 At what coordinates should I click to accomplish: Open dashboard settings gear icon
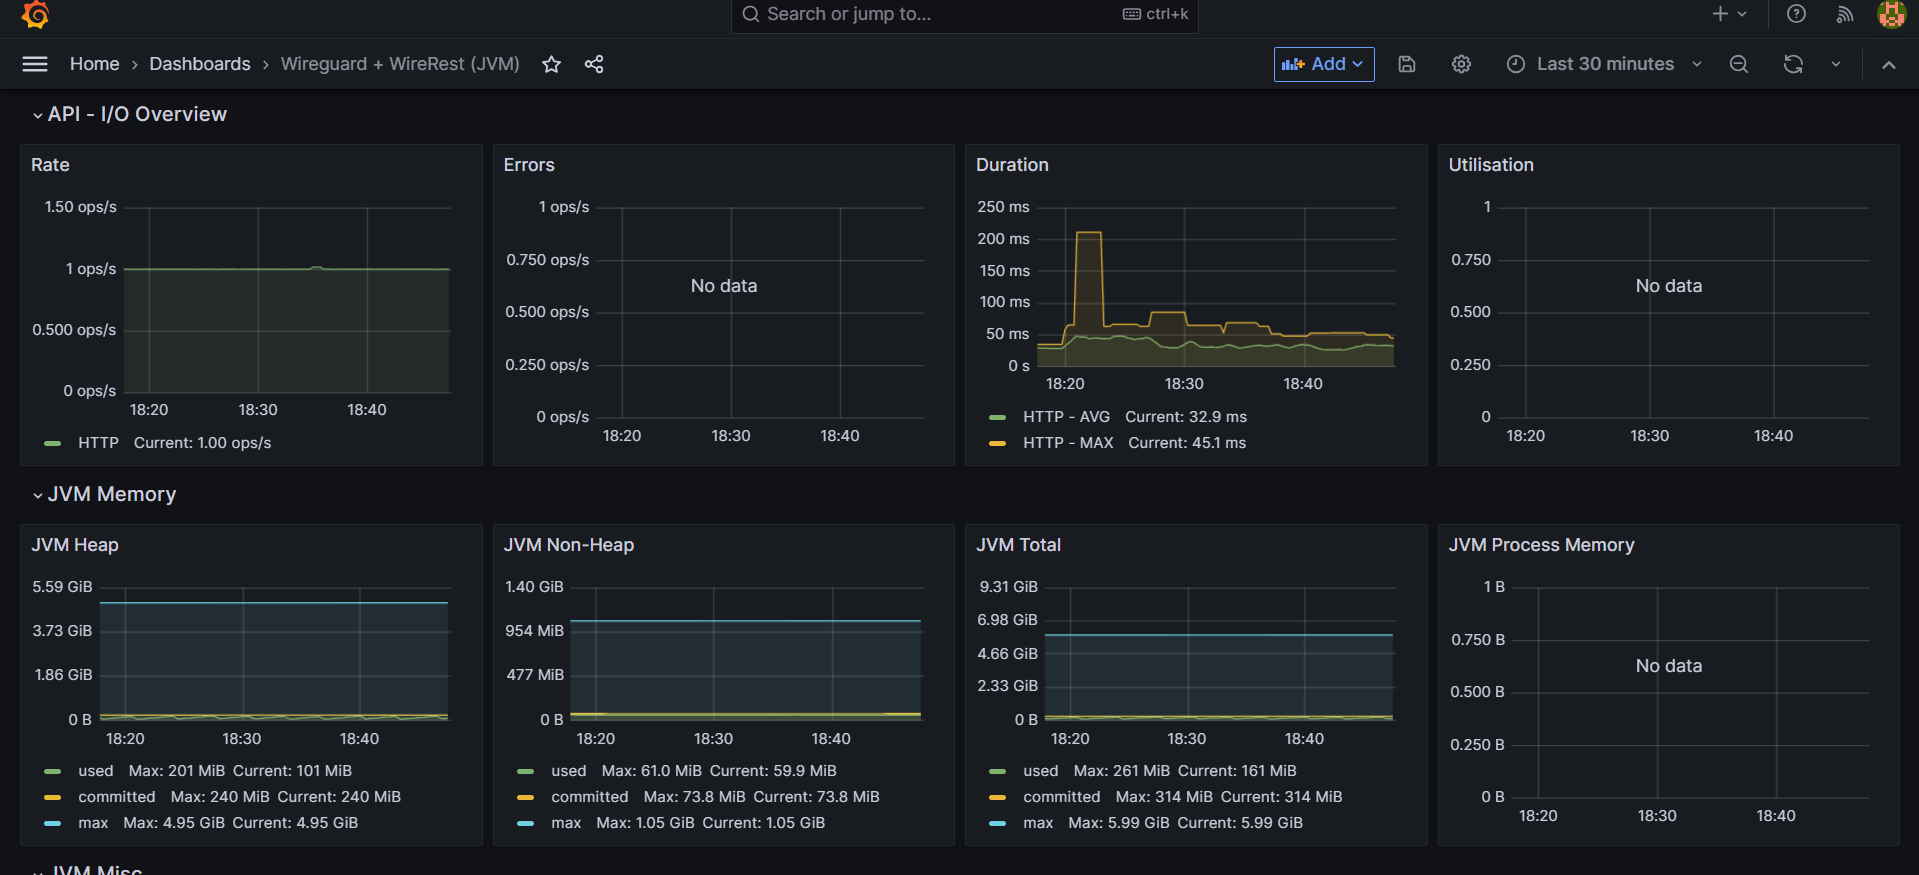tap(1461, 64)
